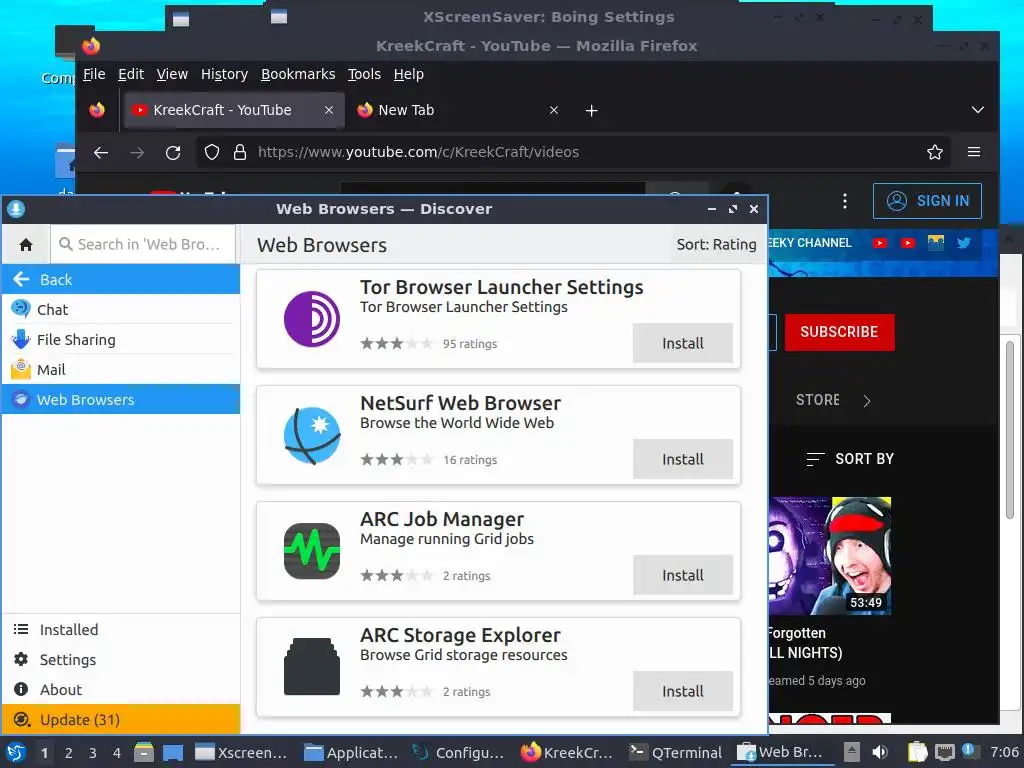This screenshot has width=1024, height=768.
Task: Install Tor Browser Launcher Settings
Action: point(682,343)
